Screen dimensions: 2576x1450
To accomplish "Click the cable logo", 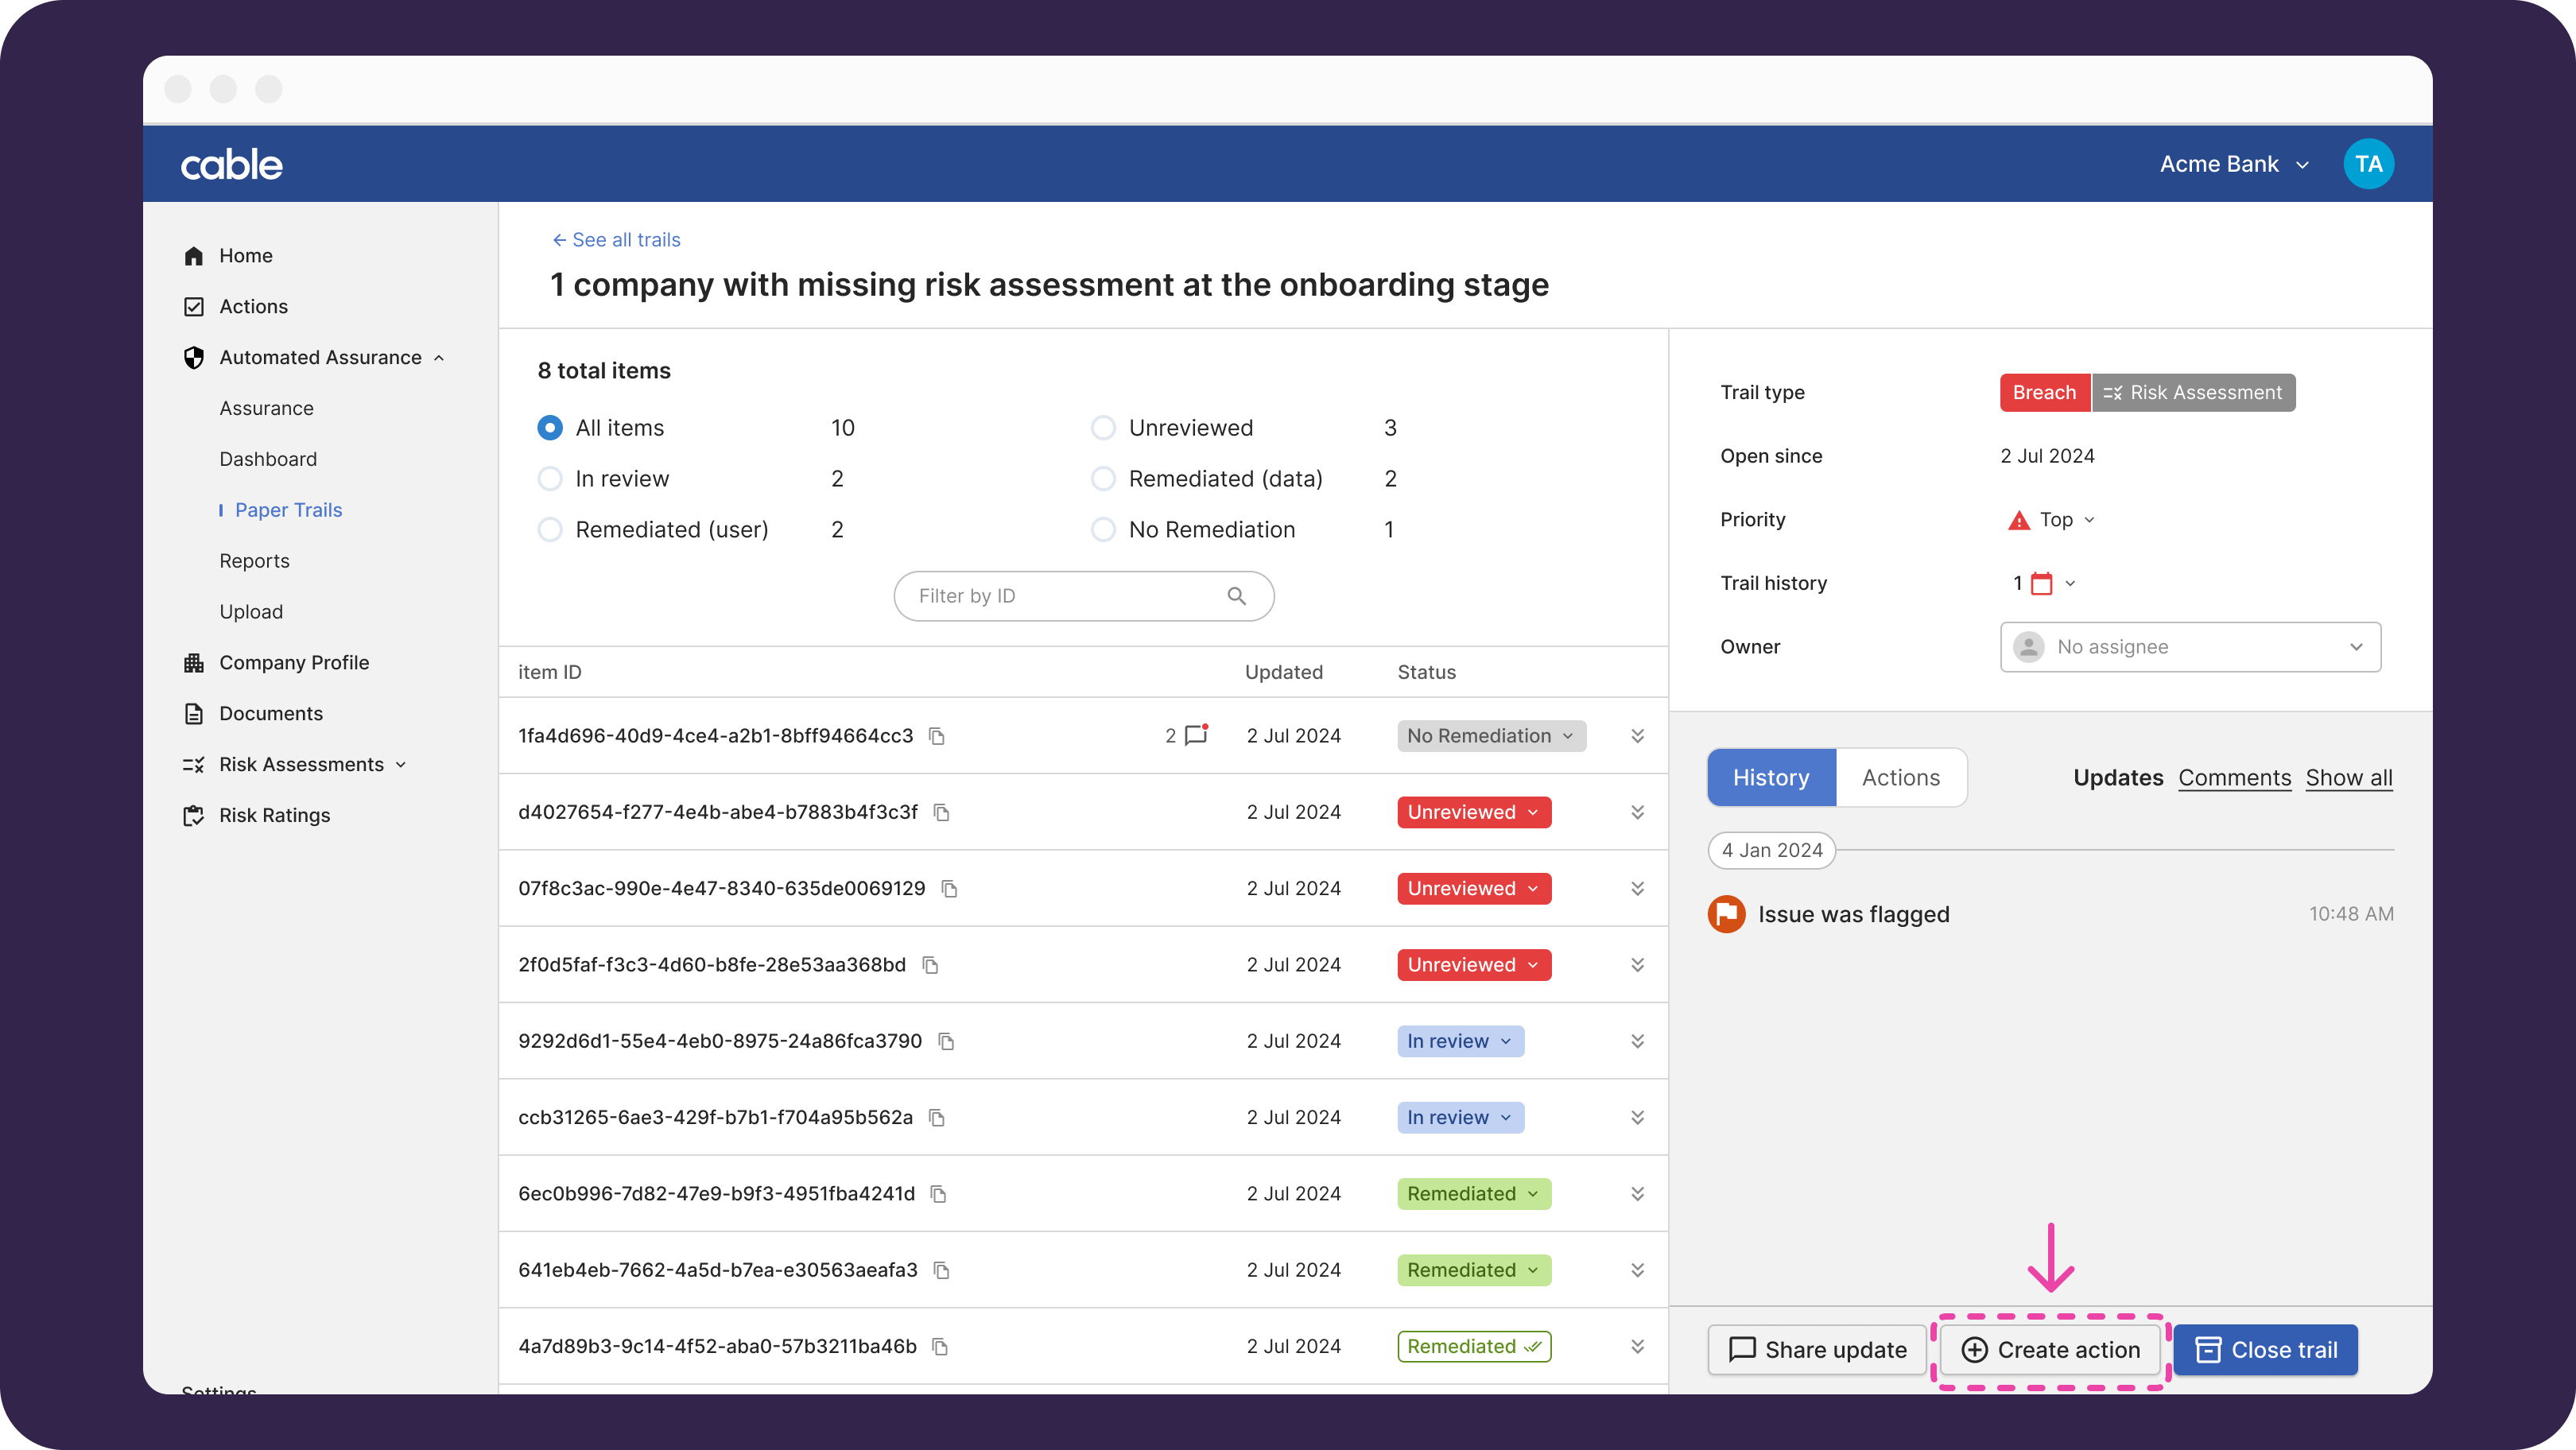I will 232,164.
